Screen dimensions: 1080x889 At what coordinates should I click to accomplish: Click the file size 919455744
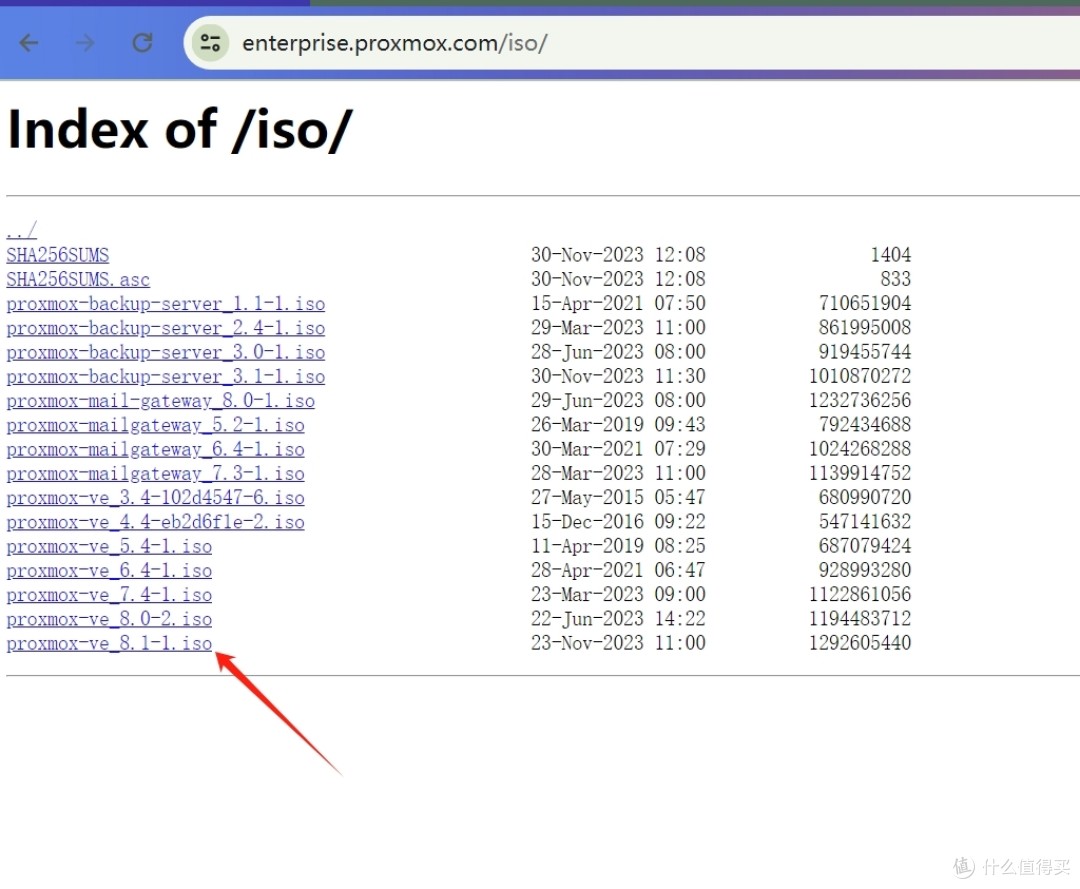click(x=864, y=352)
